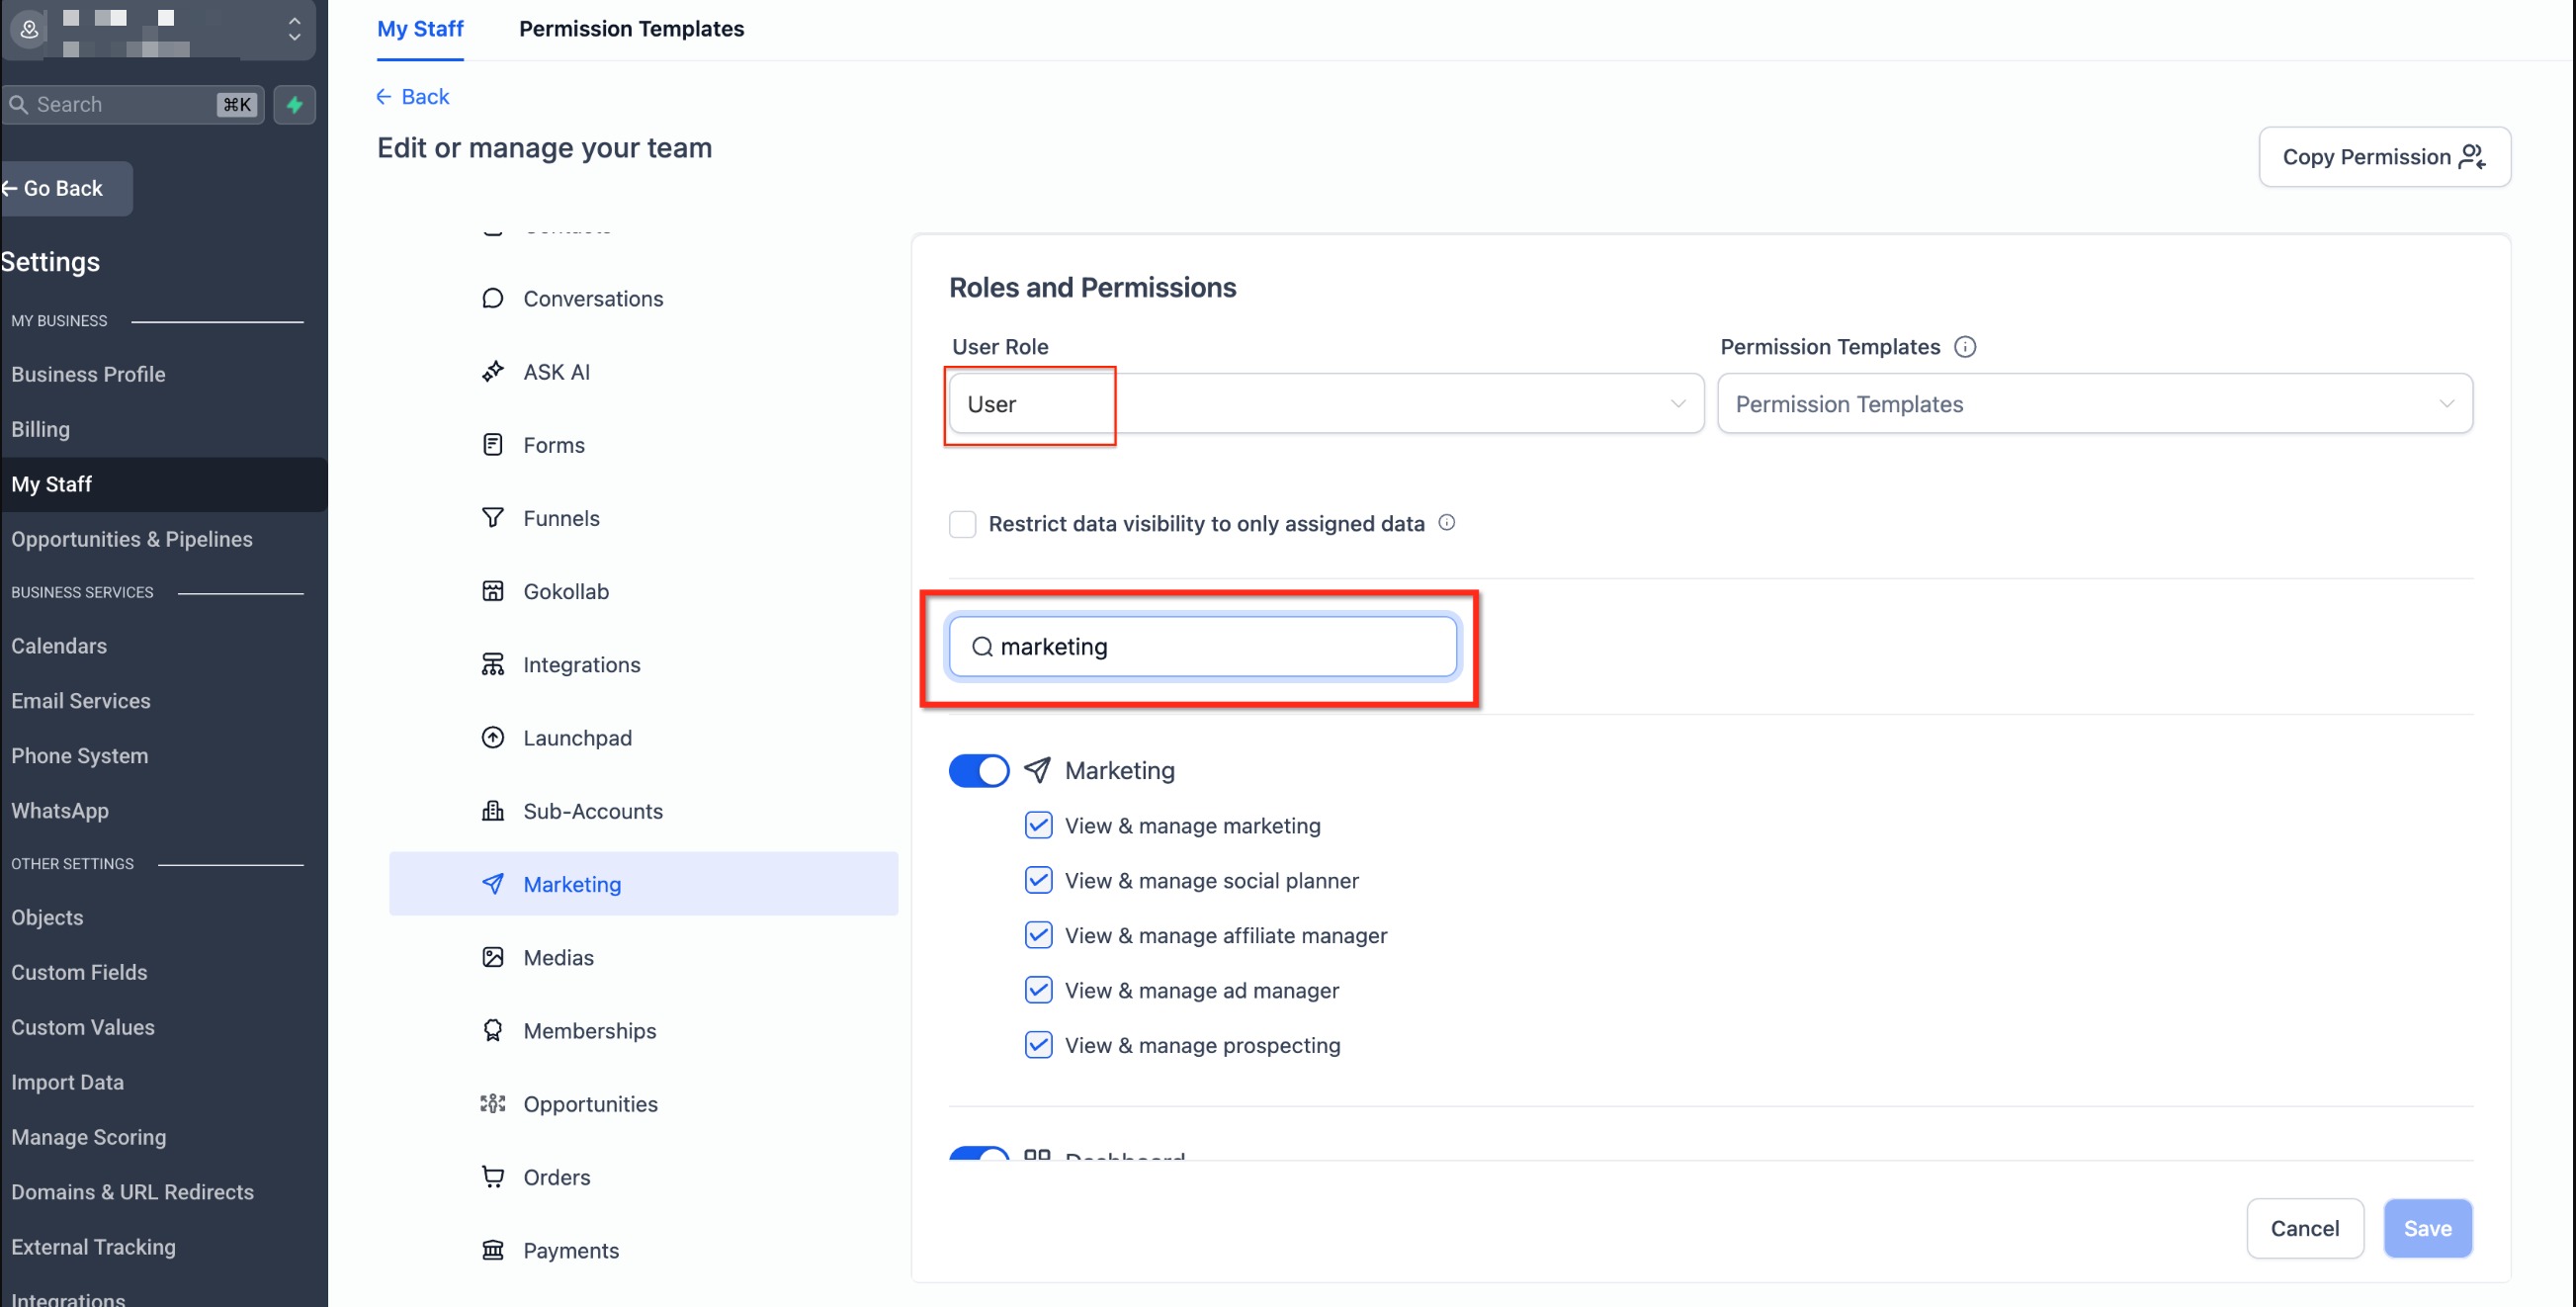Viewport: 2576px width, 1307px height.
Task: Click the Payments bank icon
Action: 492,1249
